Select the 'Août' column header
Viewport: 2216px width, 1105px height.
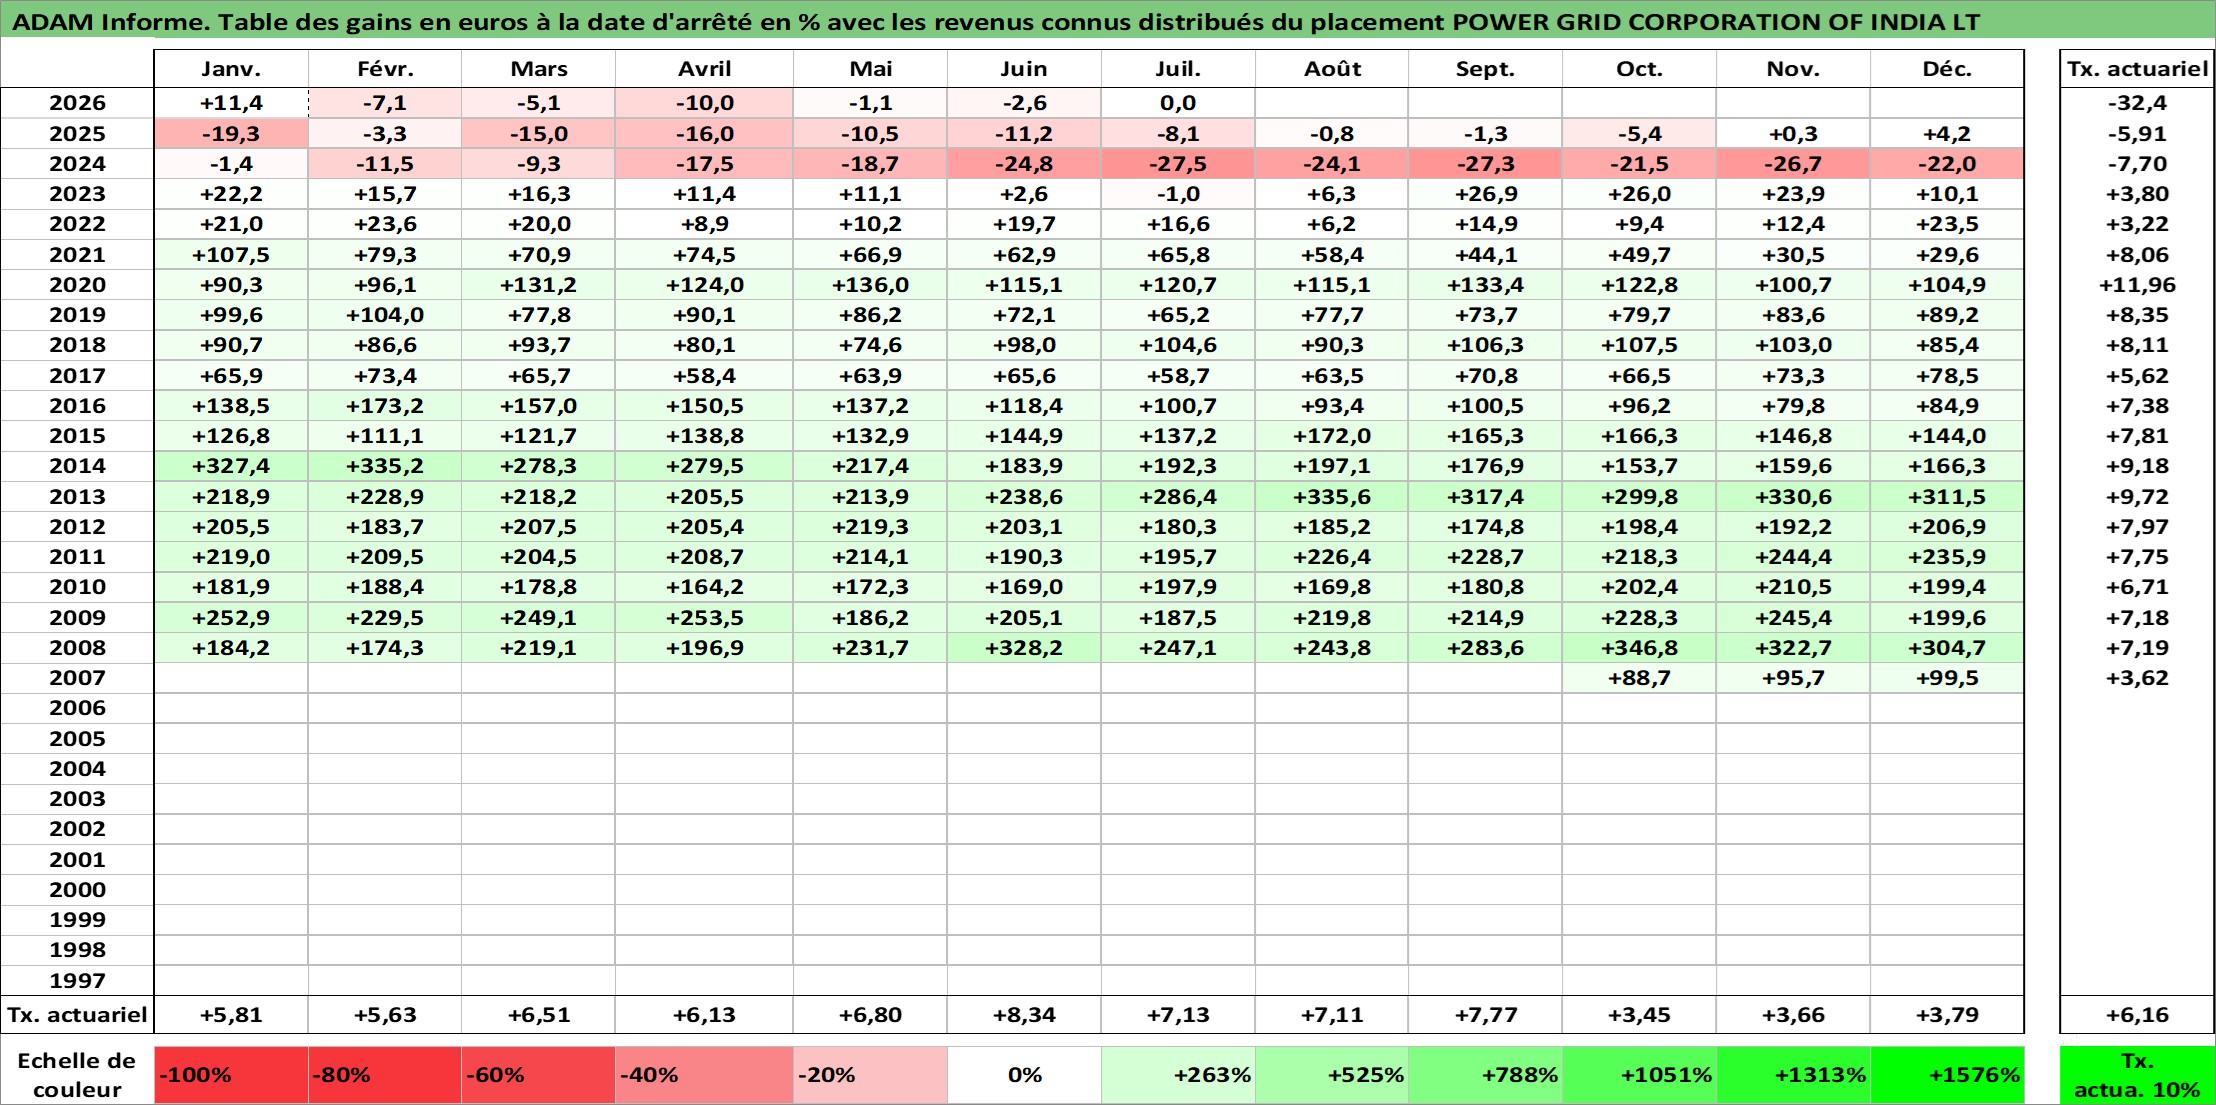coord(1332,69)
